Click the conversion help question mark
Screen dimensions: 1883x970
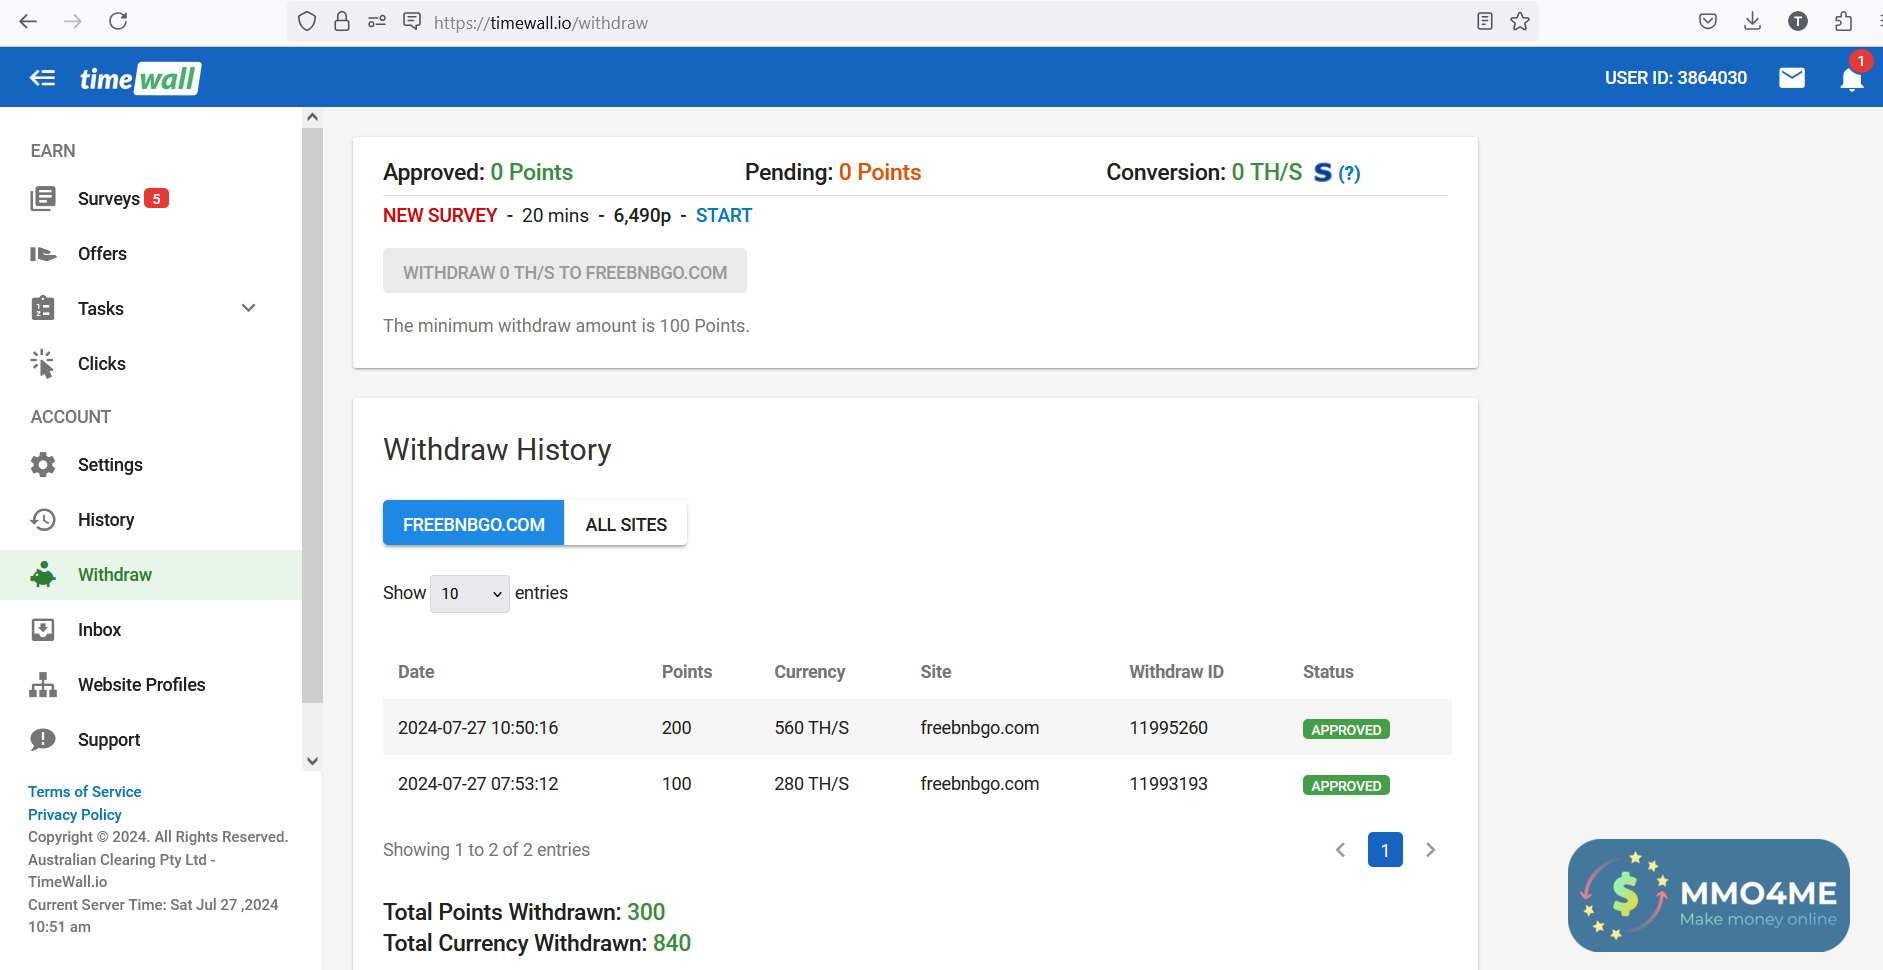pyautogui.click(x=1349, y=173)
